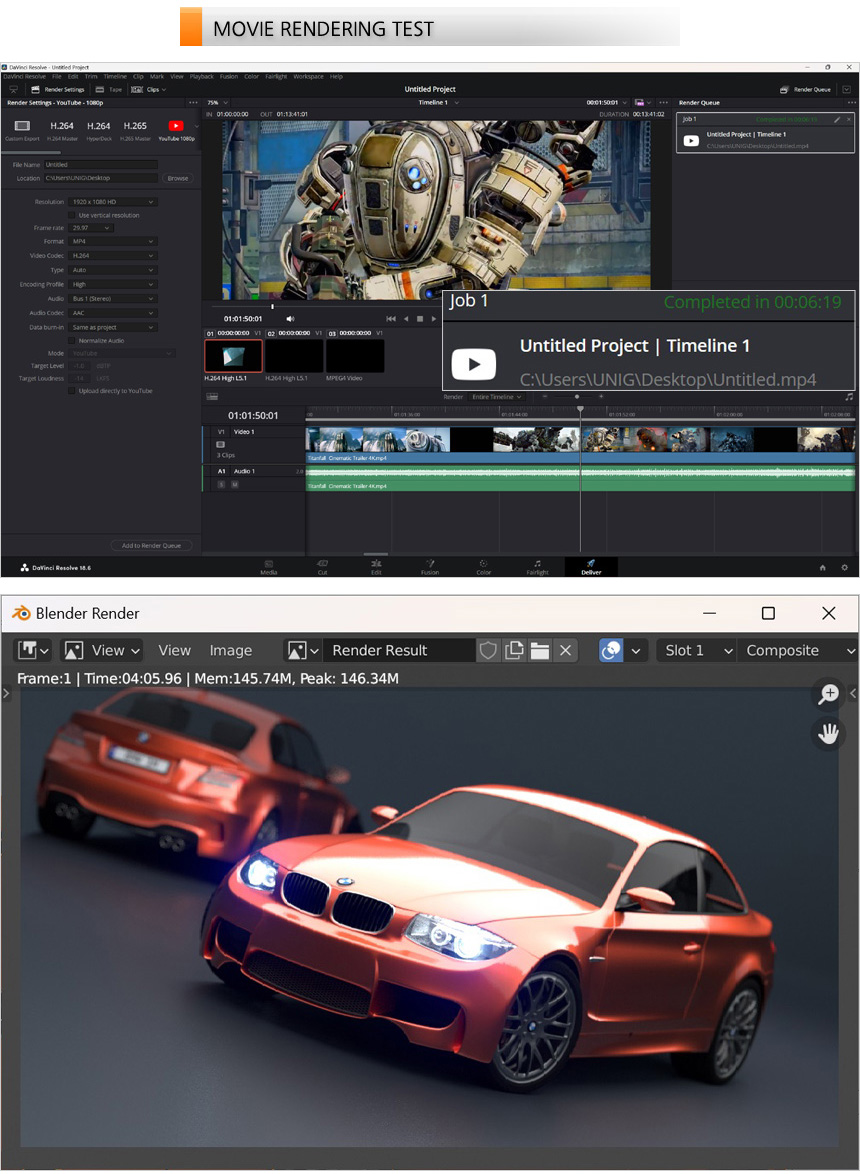The width and height of the screenshot is (860, 1174).
Task: Open the Playback menu
Action: (201, 76)
